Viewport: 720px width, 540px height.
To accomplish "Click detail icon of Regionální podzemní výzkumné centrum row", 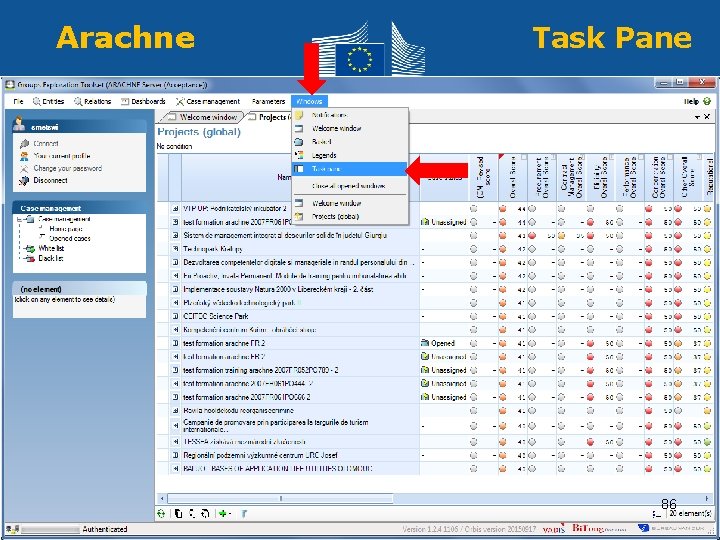I will click(x=175, y=456).
